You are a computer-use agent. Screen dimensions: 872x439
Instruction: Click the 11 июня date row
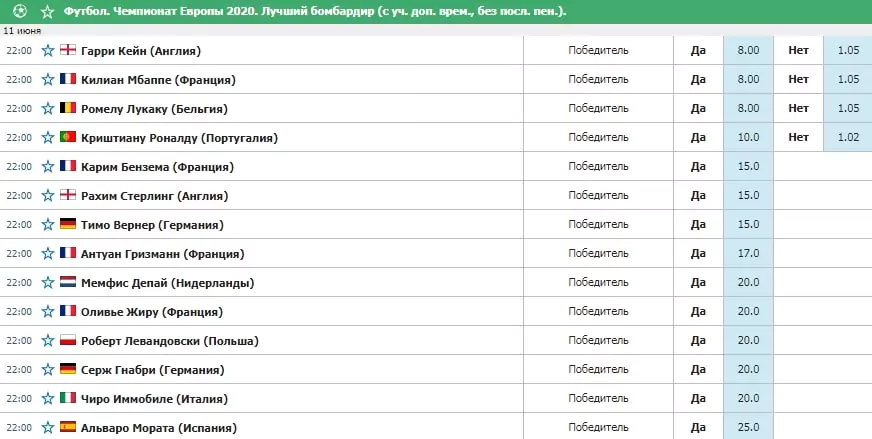[x=436, y=31]
